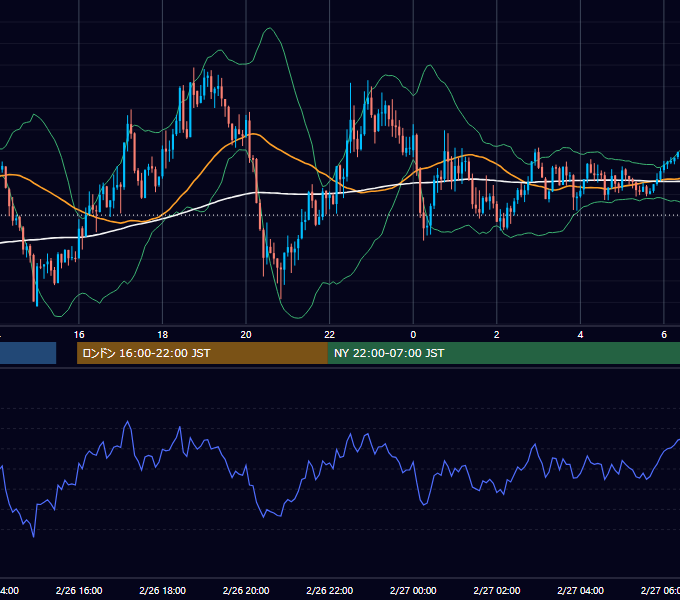The height and width of the screenshot is (600, 680).
Task: Click the 18 hour label on price chart axis
Action: pos(163,335)
